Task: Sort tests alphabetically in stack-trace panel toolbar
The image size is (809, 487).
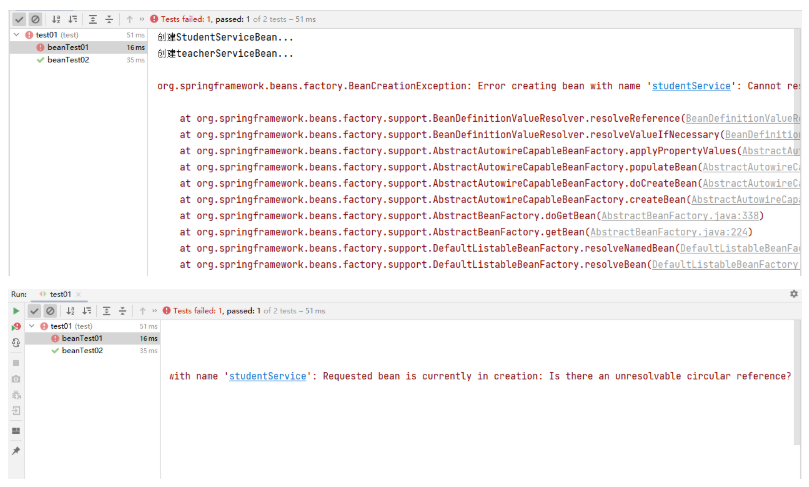Action: [x=56, y=19]
